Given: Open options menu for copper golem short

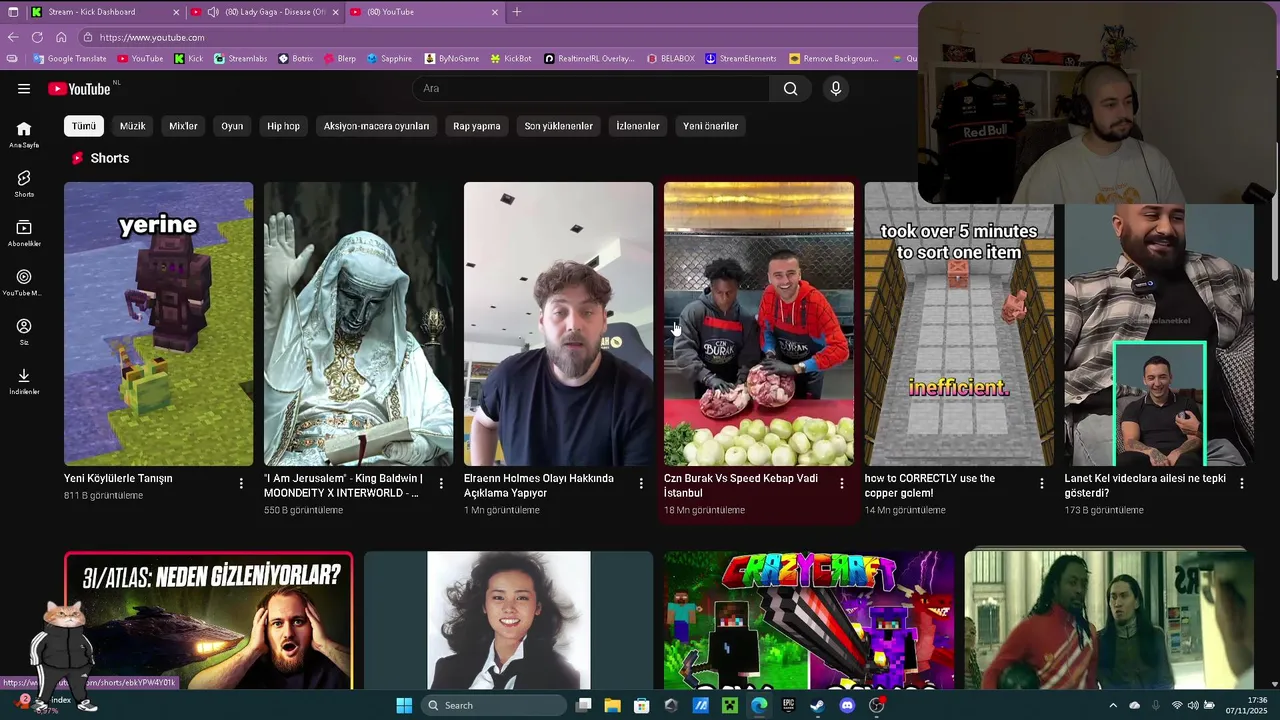Looking at the screenshot, I should [x=1041, y=484].
